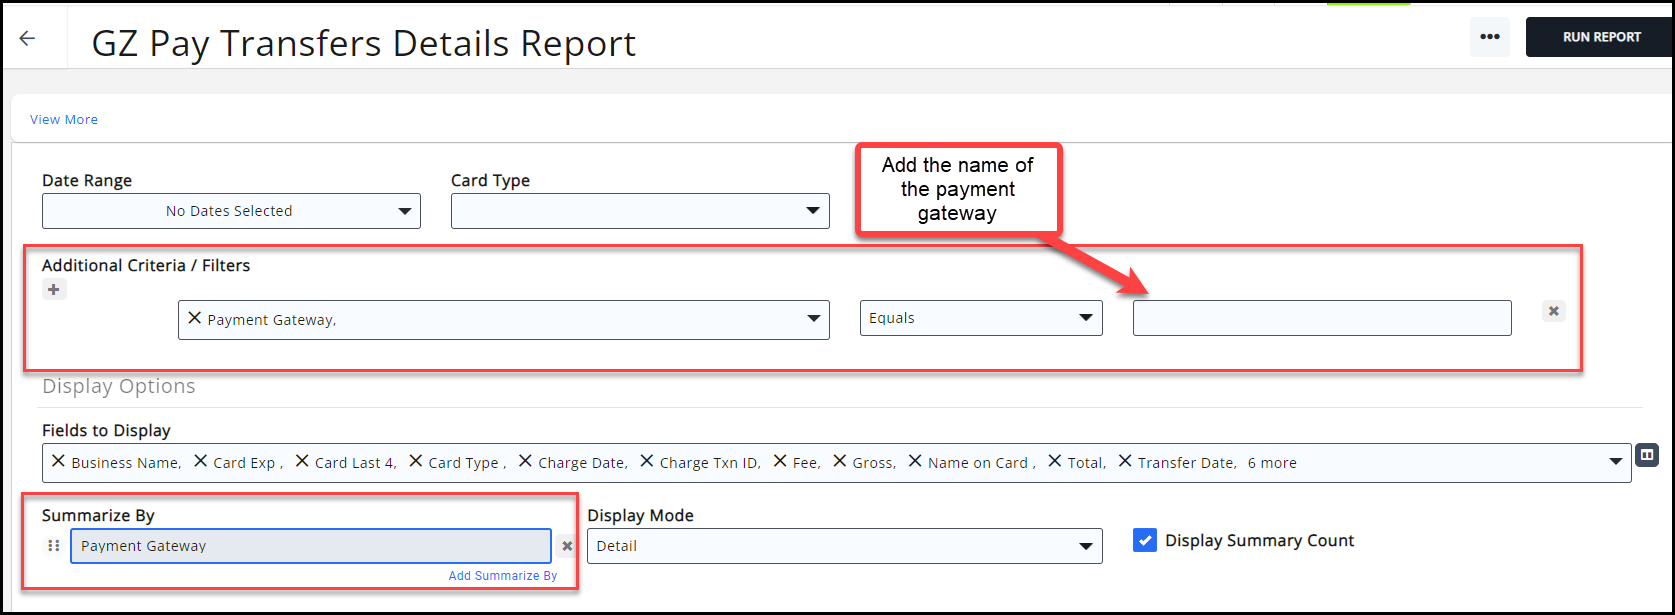Expand the Display Mode dropdown
Viewport: 1675px width, 615px height.
coord(844,546)
